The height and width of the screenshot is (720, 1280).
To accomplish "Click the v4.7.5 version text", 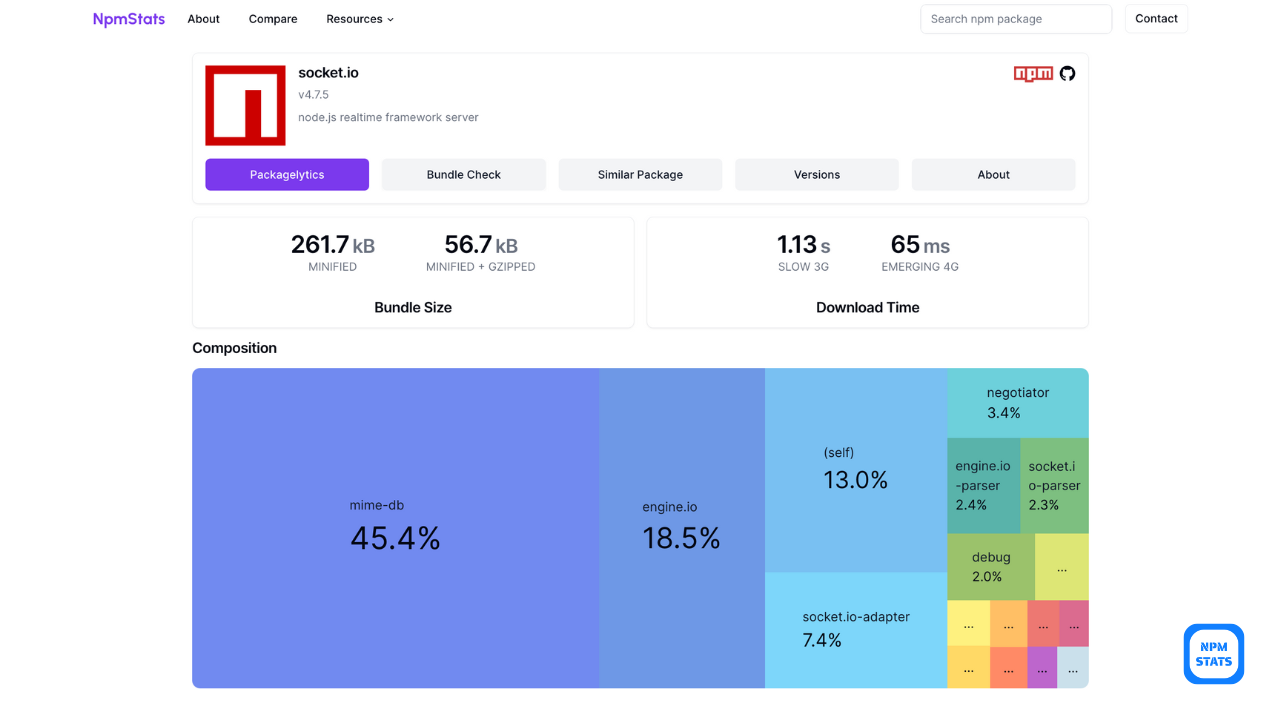I will click(313, 95).
